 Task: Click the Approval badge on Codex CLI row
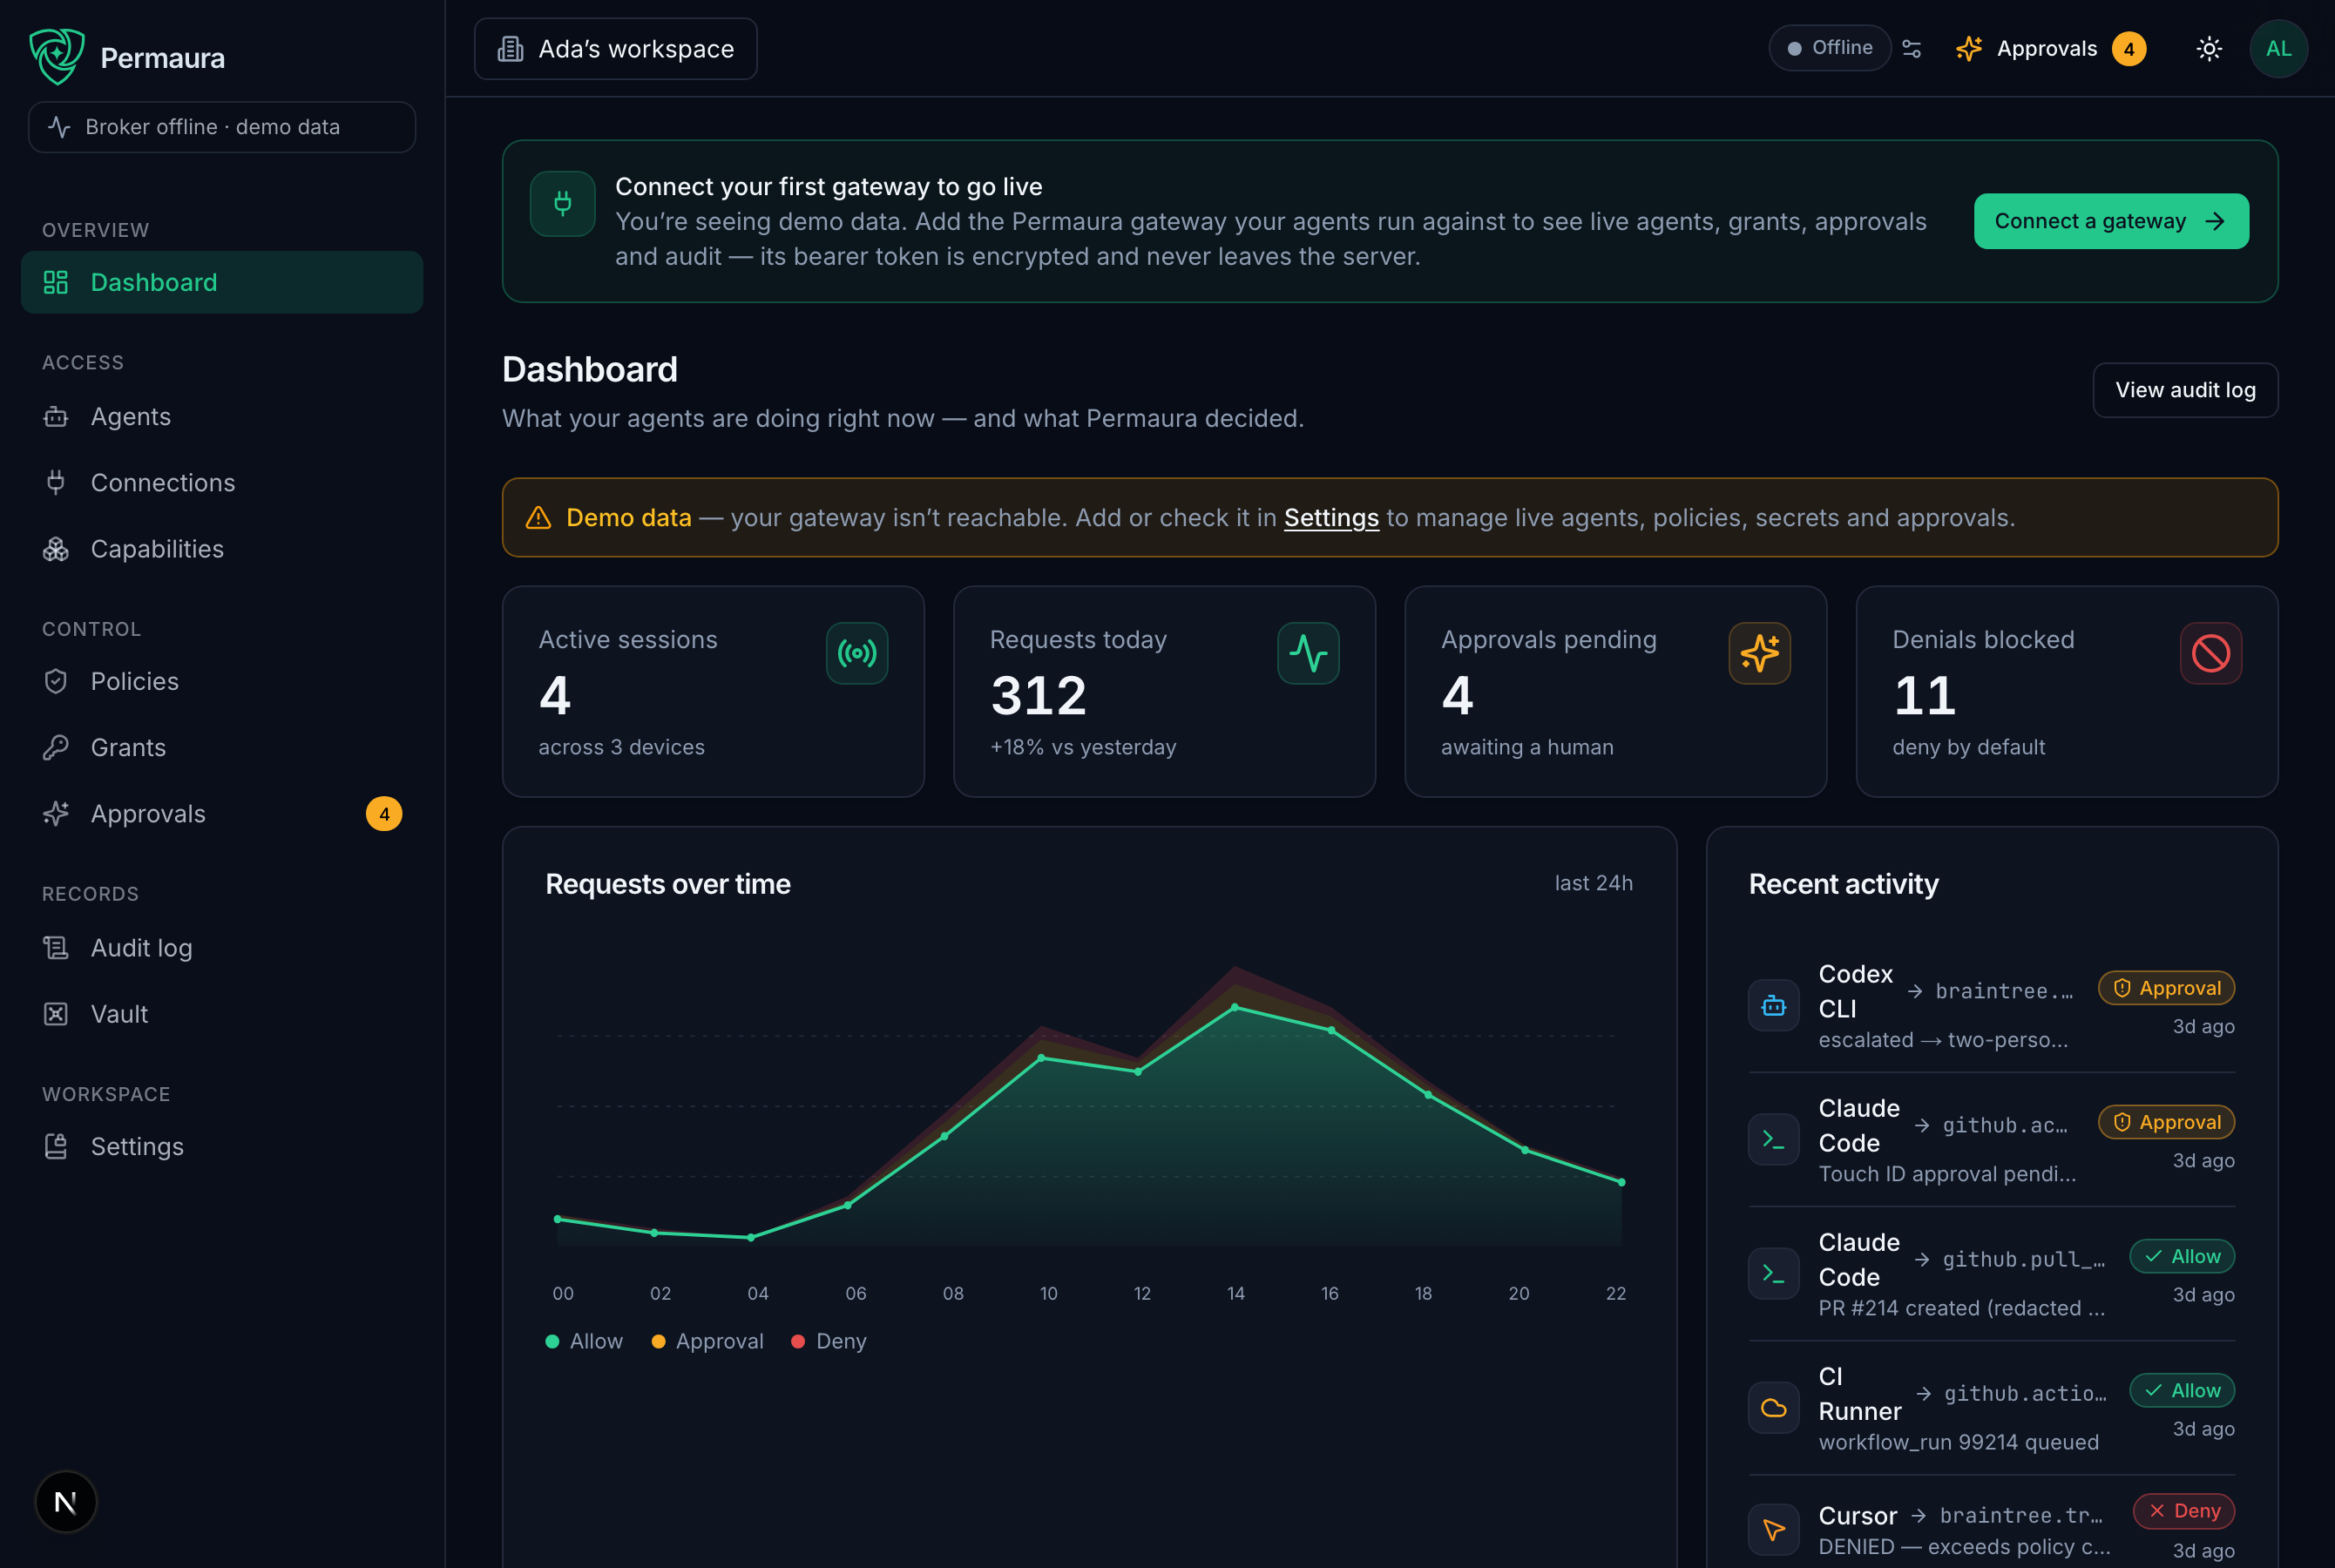(x=2166, y=988)
